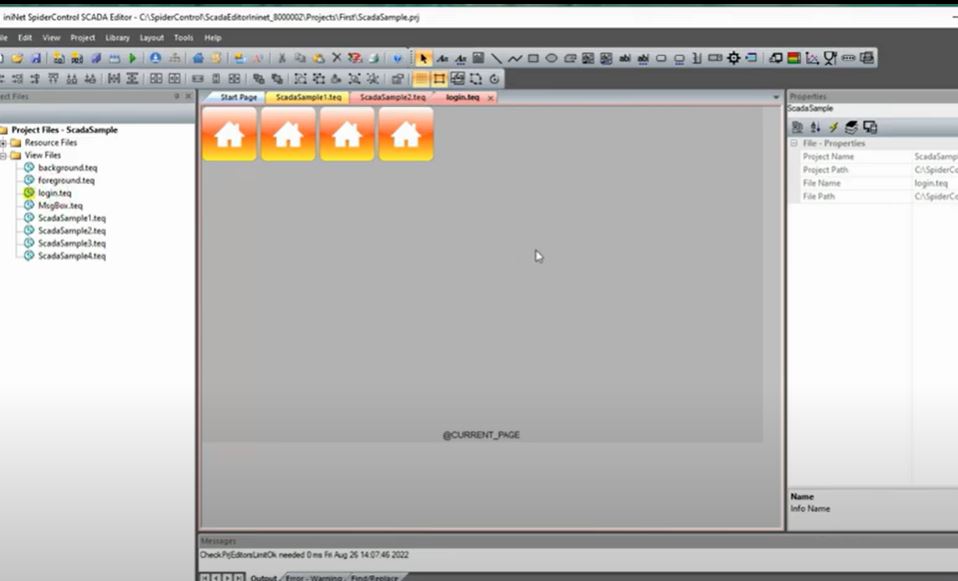
Task: Click the red-green color palette icon
Action: 793,59
